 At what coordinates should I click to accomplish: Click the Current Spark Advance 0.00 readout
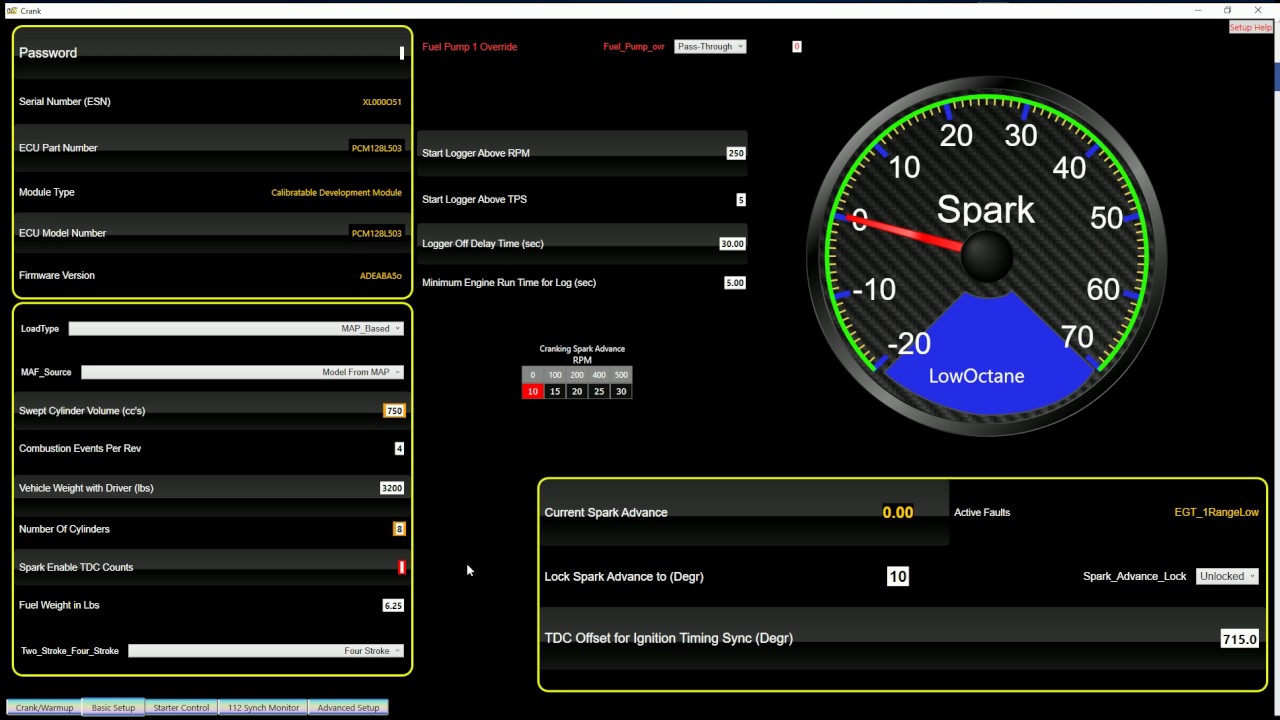click(x=898, y=512)
